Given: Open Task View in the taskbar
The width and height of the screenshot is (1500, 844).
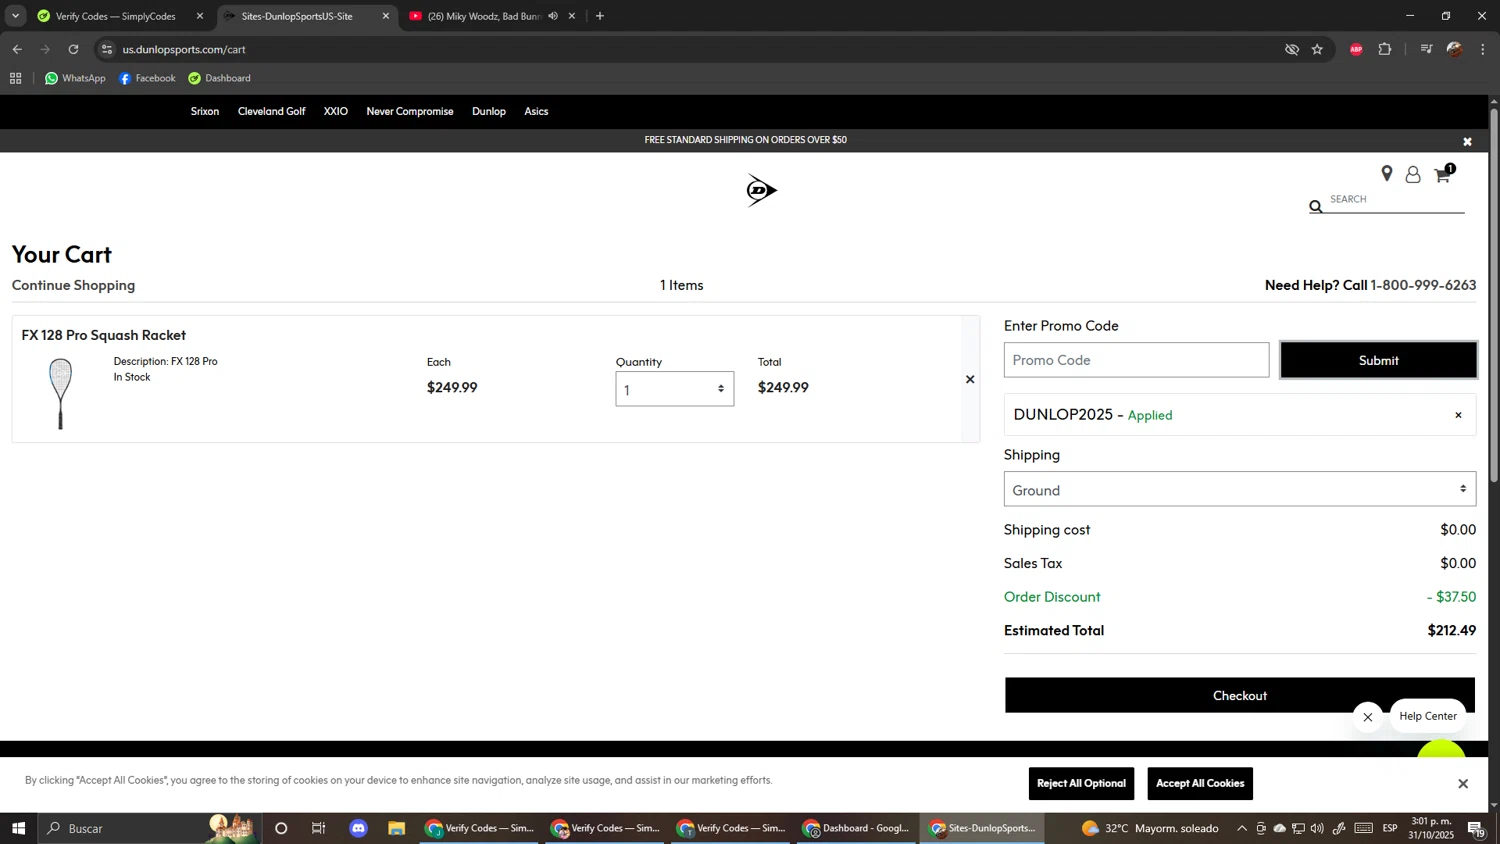Looking at the screenshot, I should click(x=319, y=828).
